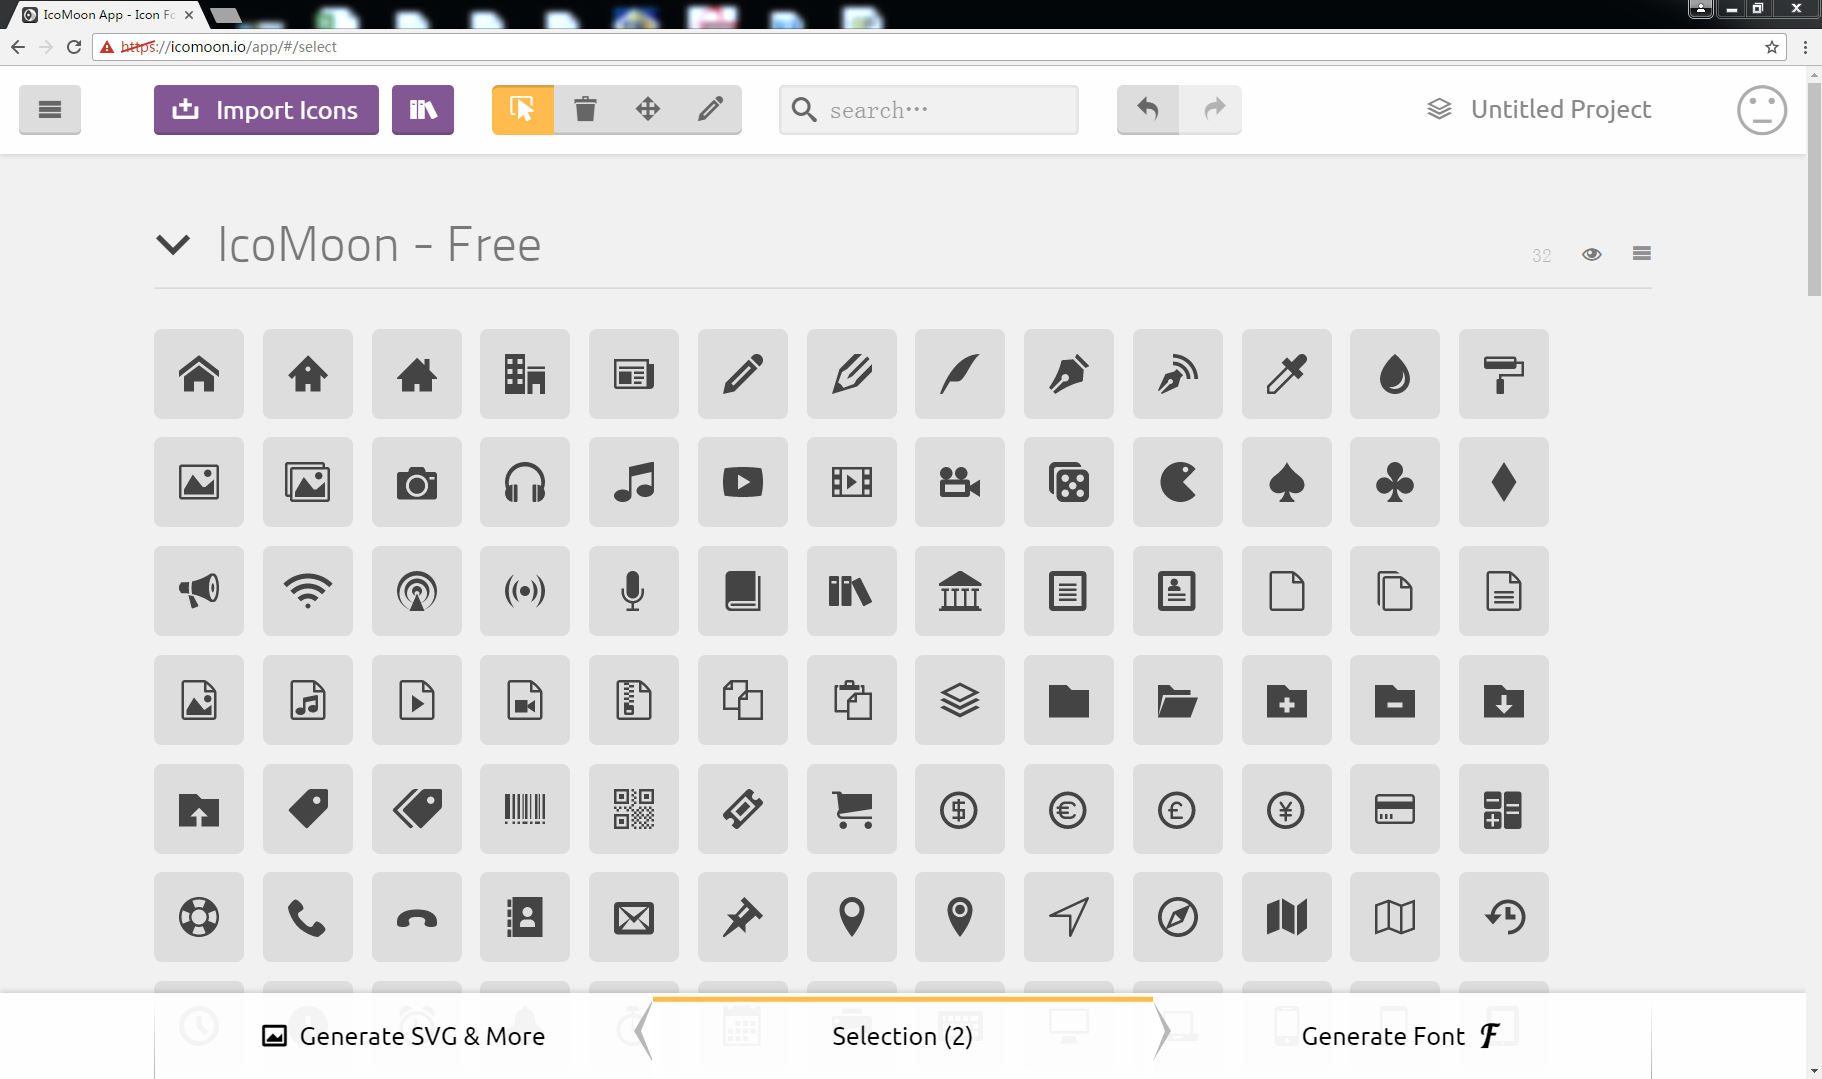Select the calculator icon
The image size is (1822, 1079).
[1504, 809]
